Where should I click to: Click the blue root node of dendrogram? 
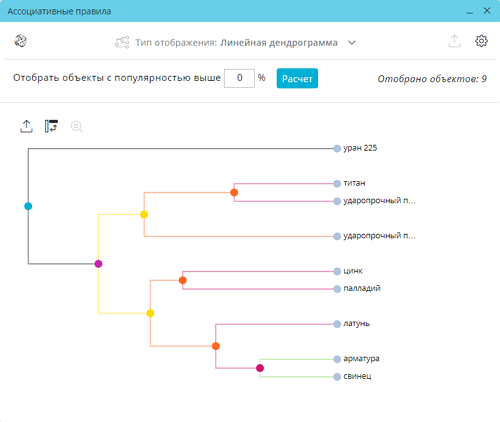pyautogui.click(x=28, y=206)
